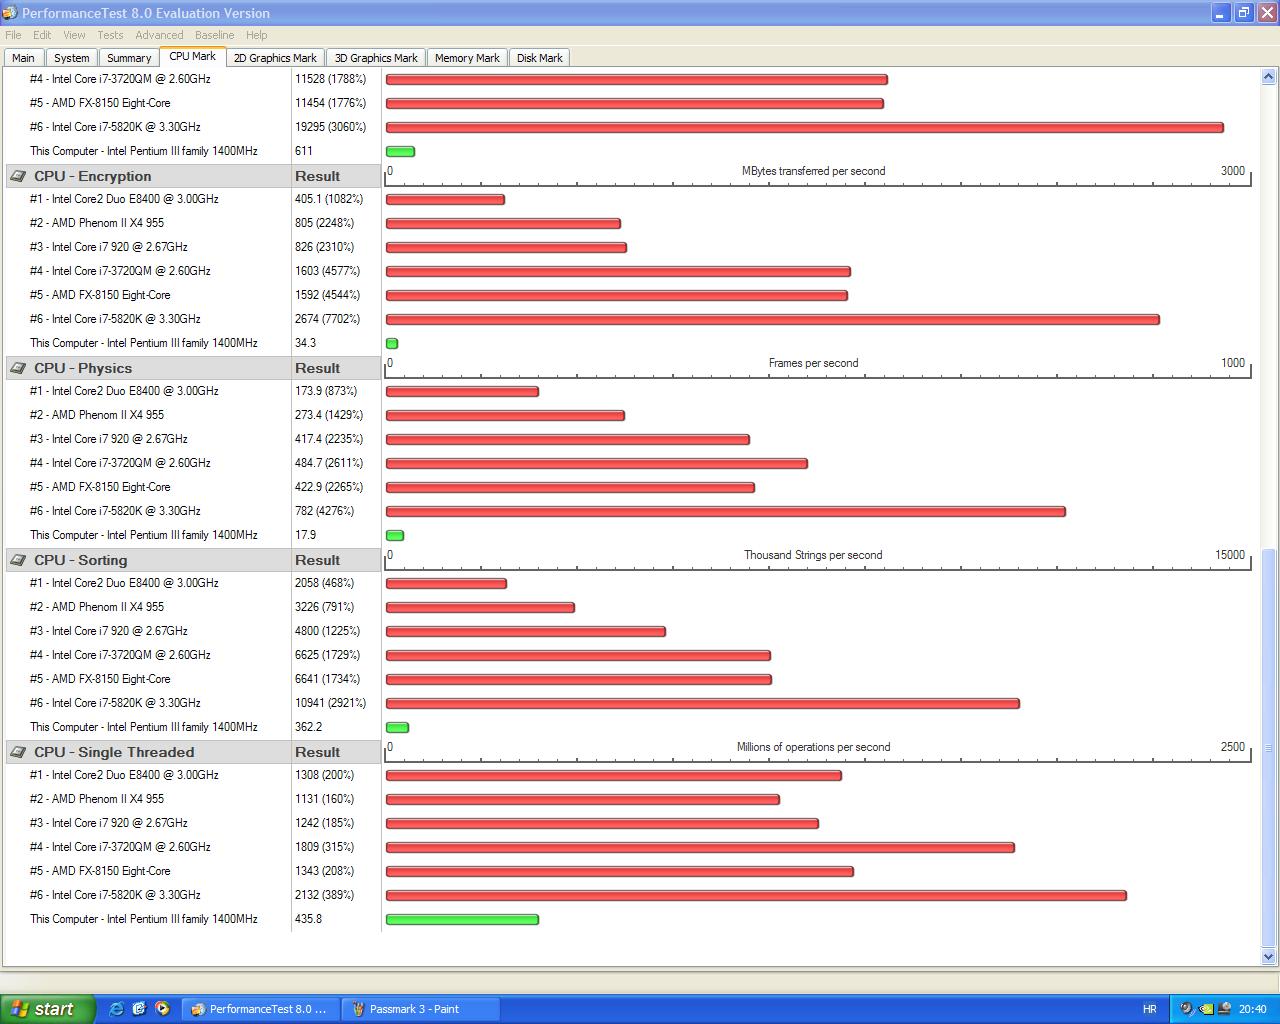The image size is (1280, 1024).
Task: Click the CPU - Encryption section header
Action: 193,176
